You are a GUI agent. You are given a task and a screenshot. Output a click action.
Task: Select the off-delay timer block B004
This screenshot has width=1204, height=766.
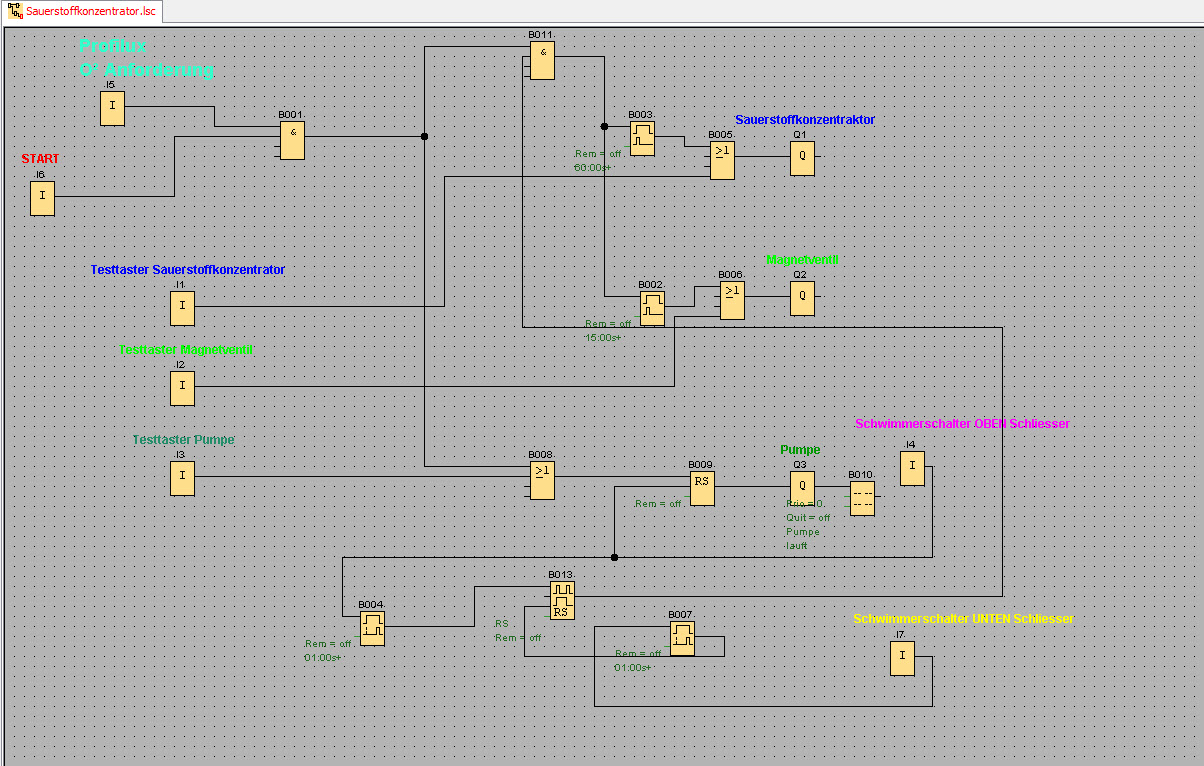(372, 628)
